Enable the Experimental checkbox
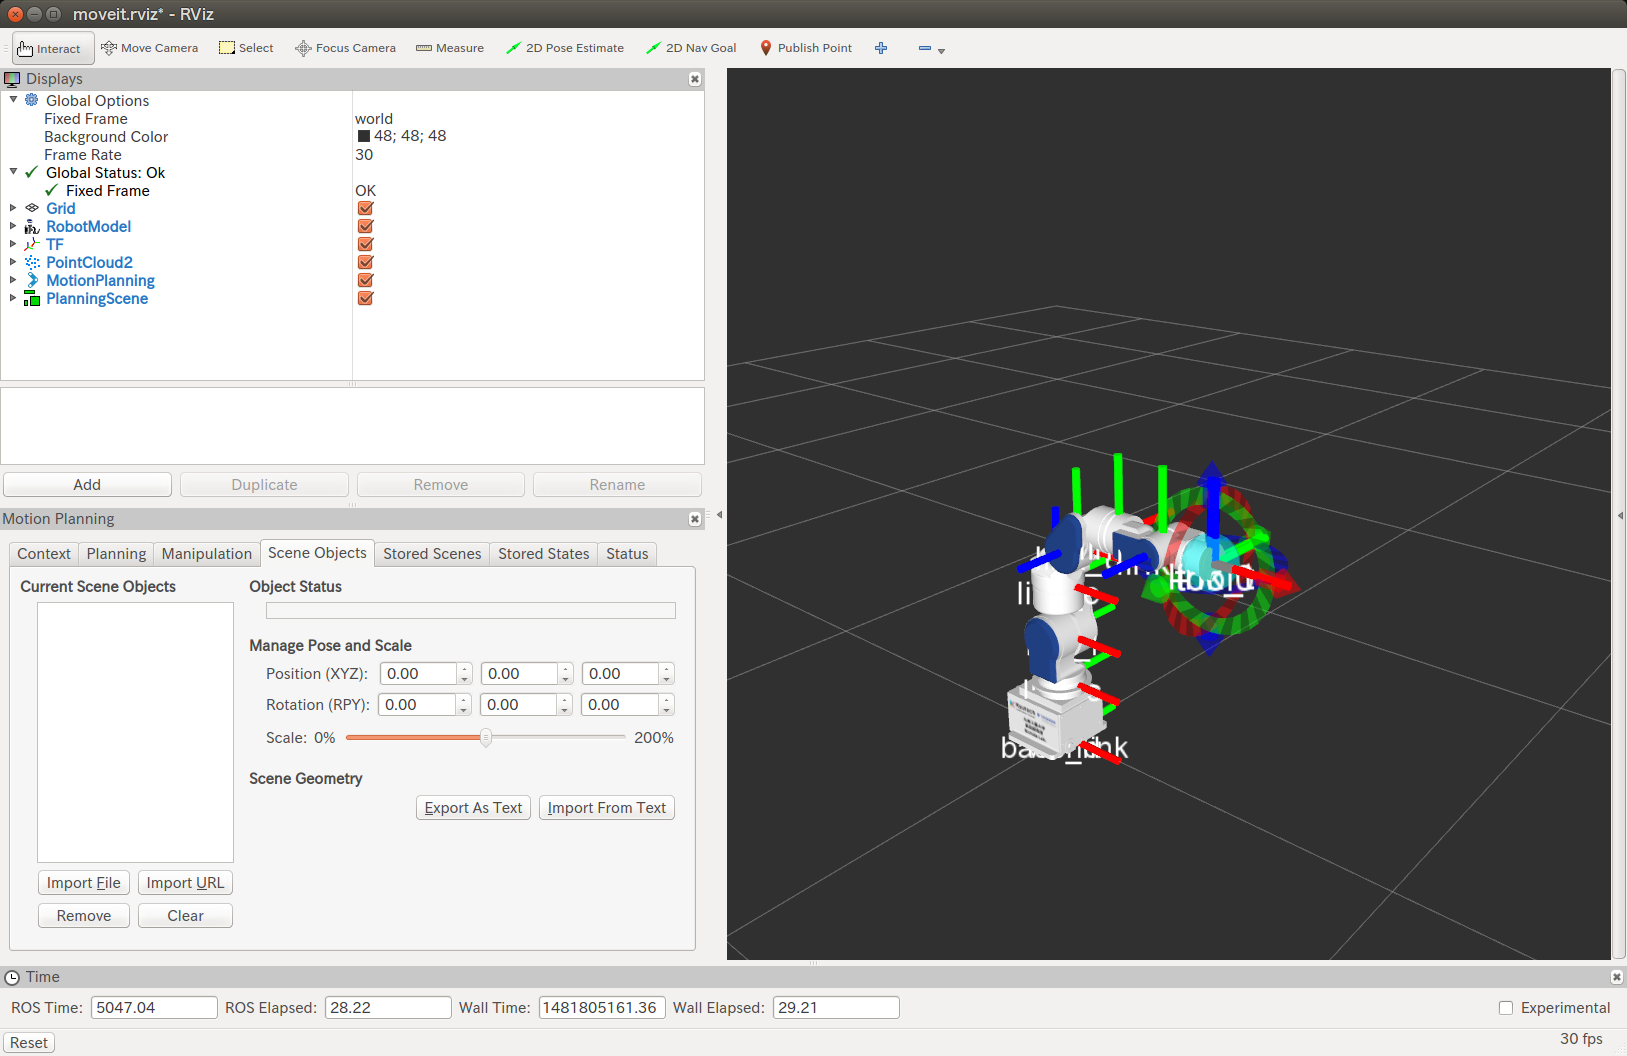 click(x=1506, y=1008)
